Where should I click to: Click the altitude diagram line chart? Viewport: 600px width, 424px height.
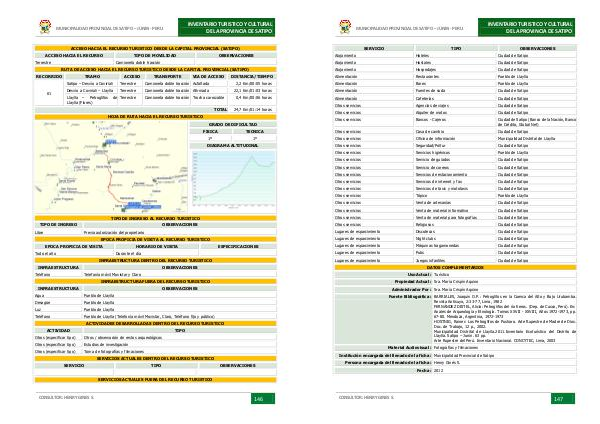[x=233, y=180]
